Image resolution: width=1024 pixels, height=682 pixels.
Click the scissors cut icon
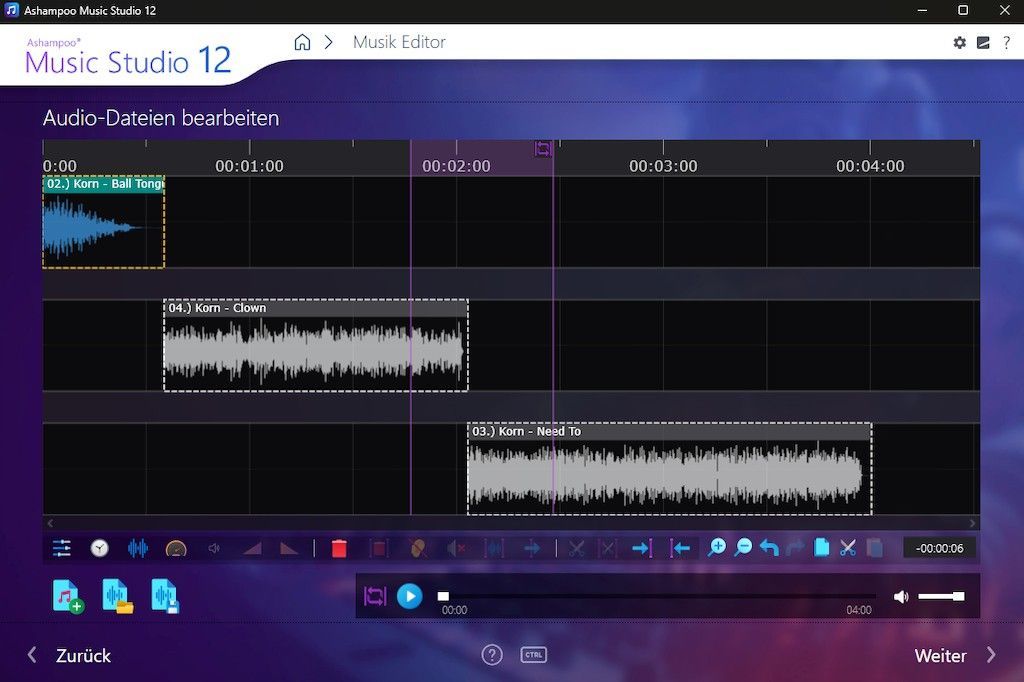(848, 548)
